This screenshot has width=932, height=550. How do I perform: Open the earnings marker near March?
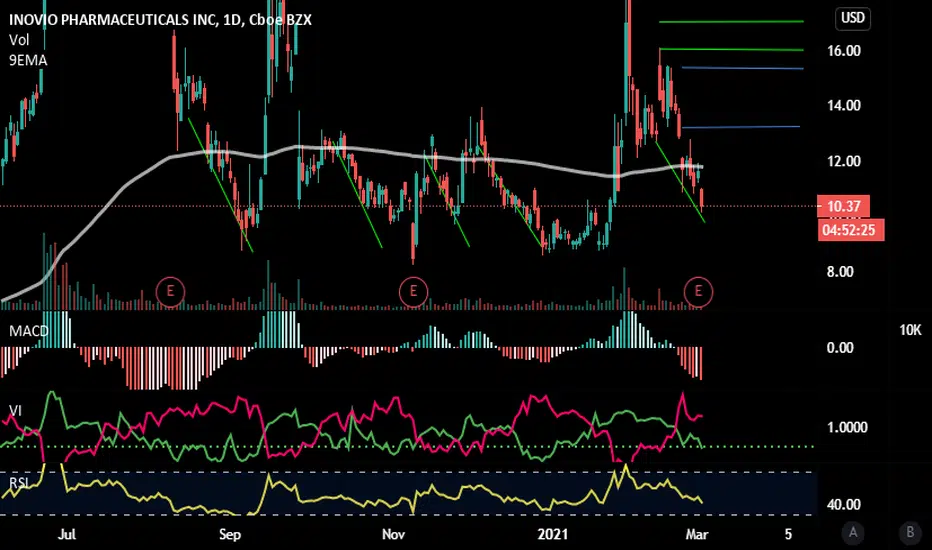[x=698, y=291]
